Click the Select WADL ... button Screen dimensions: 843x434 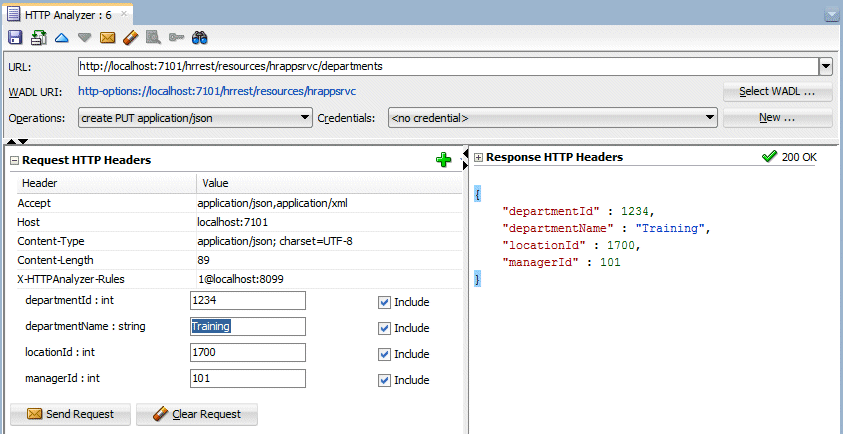tap(777, 91)
